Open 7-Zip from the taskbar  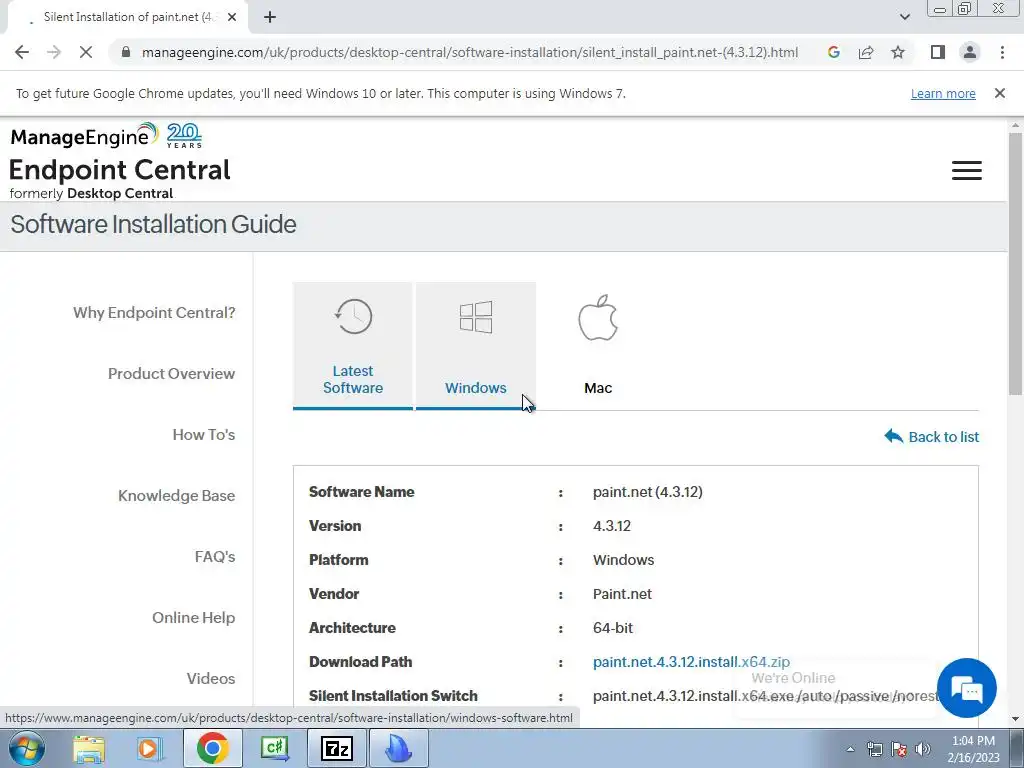tap(336, 748)
